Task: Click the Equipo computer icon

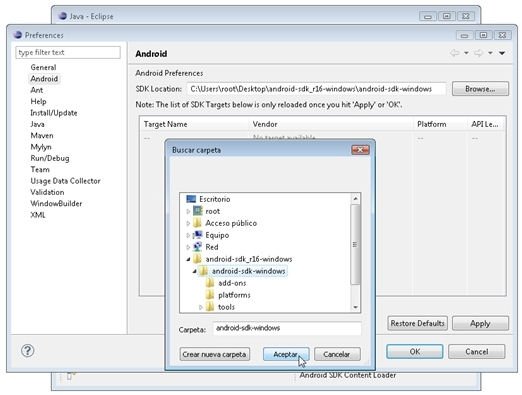Action: click(x=198, y=235)
